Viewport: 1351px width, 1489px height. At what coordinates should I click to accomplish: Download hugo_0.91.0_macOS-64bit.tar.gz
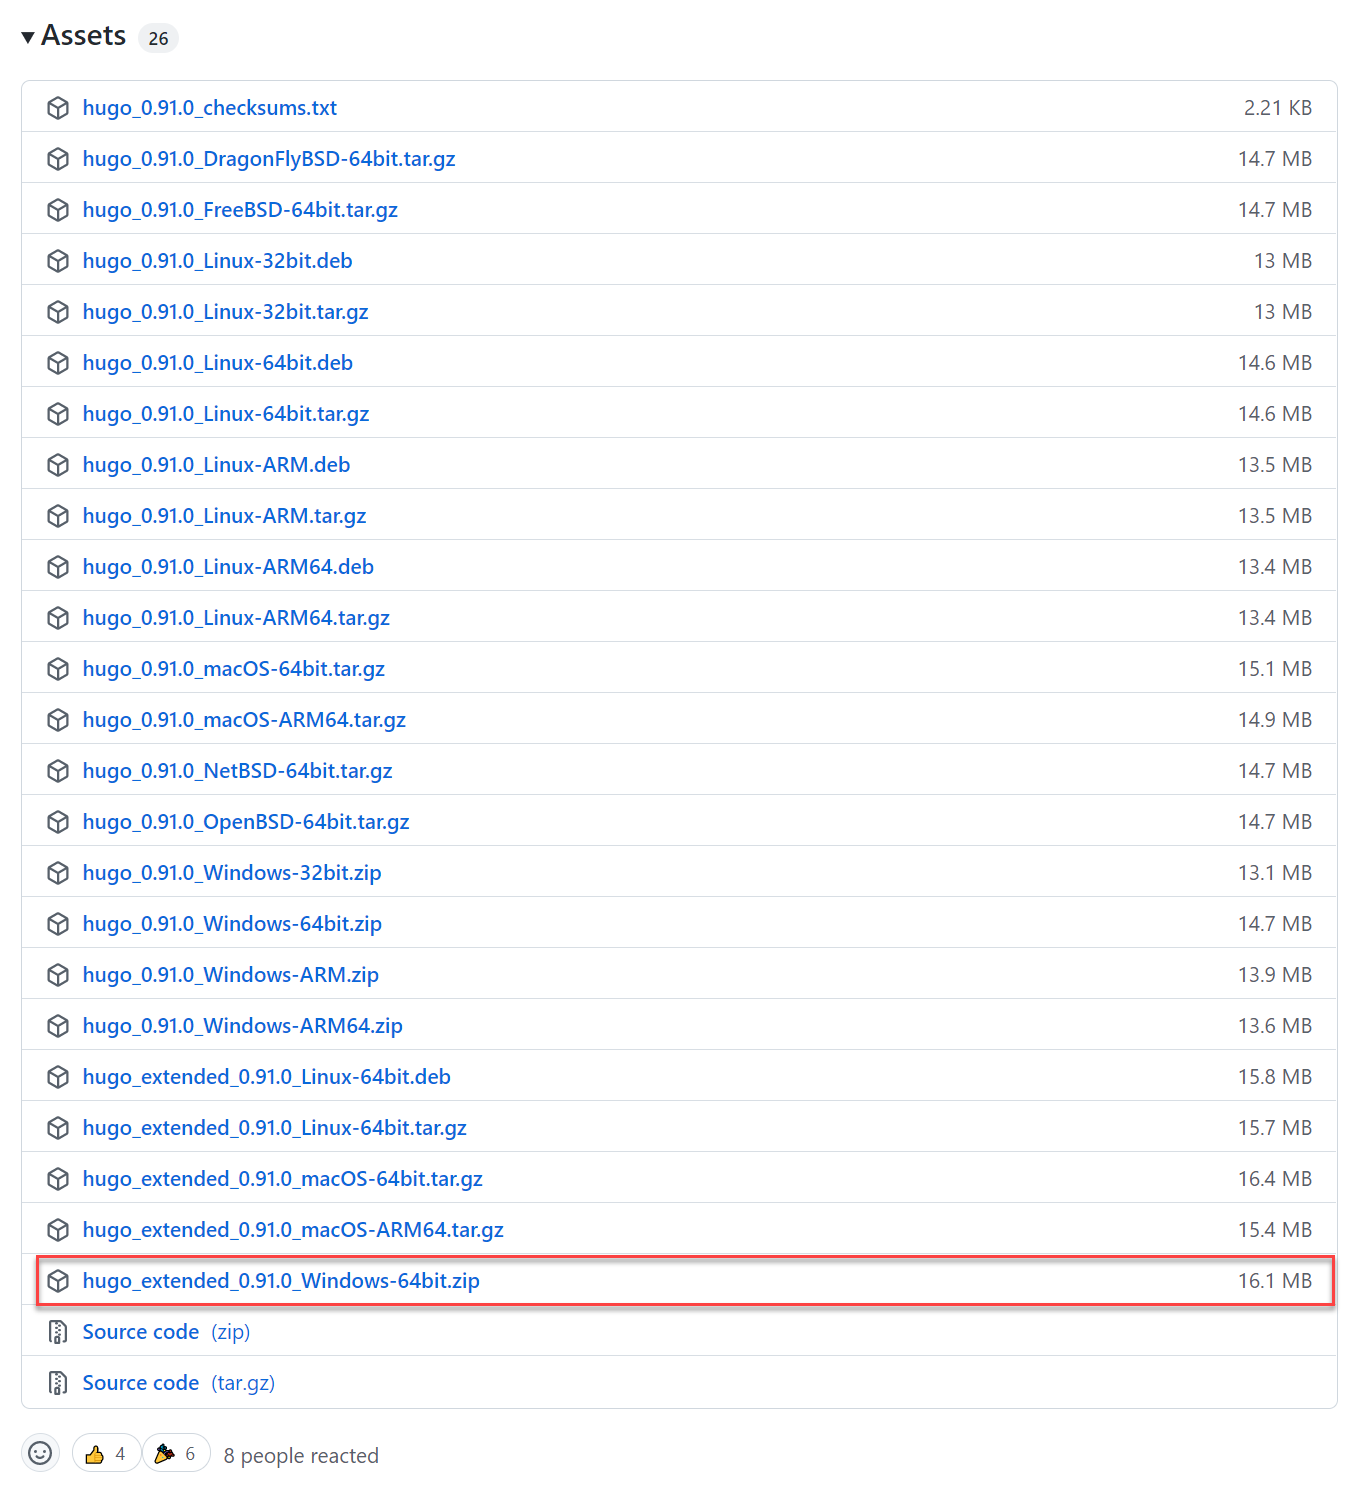(x=234, y=668)
